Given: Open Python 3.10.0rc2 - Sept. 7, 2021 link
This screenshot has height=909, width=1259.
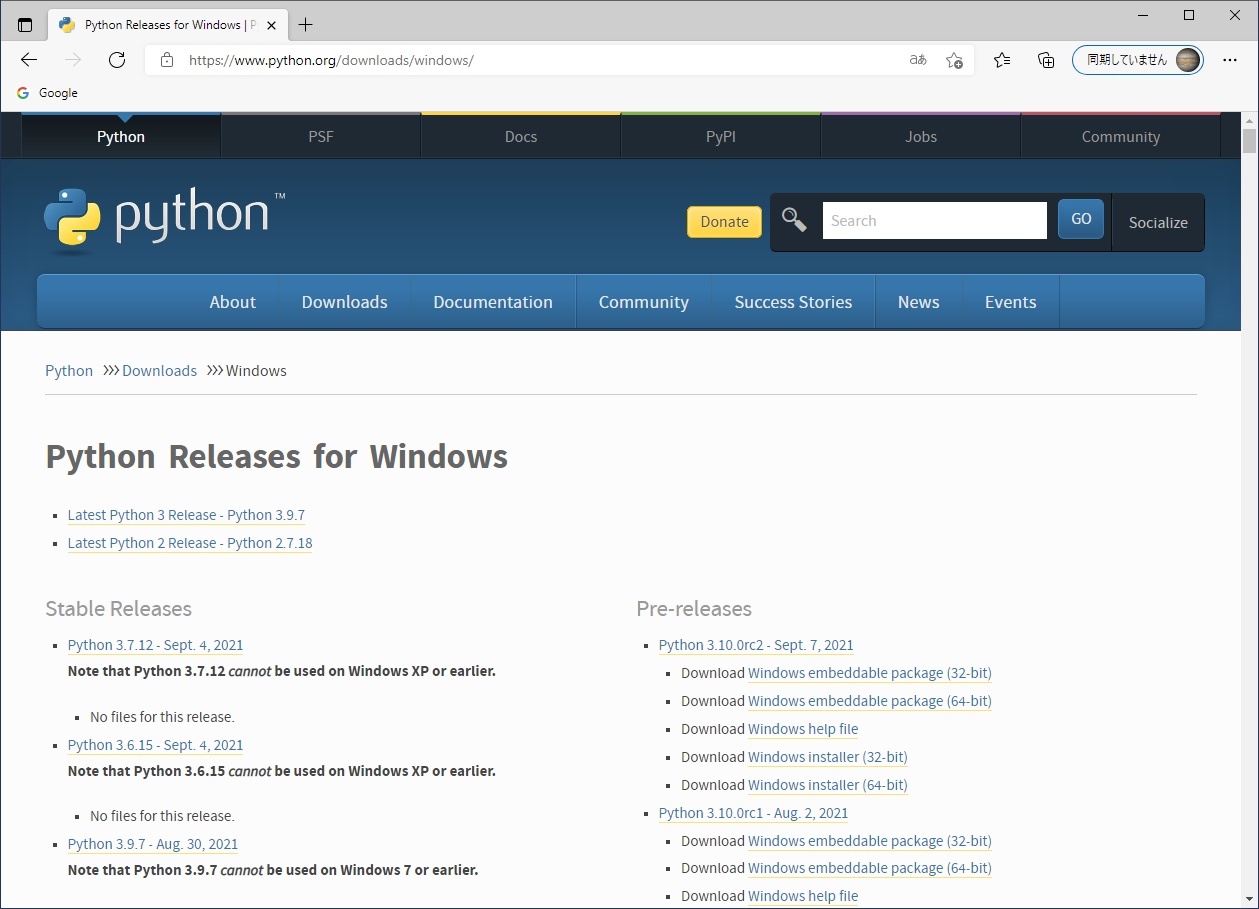Looking at the screenshot, I should pos(756,645).
